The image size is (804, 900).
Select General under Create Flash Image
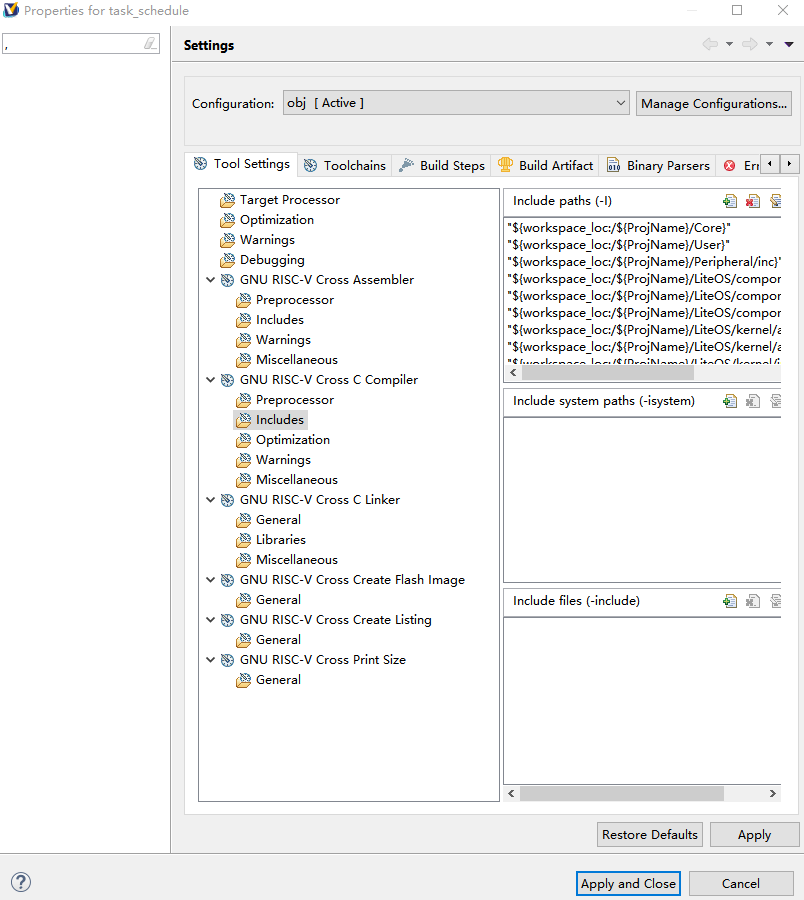click(268, 600)
